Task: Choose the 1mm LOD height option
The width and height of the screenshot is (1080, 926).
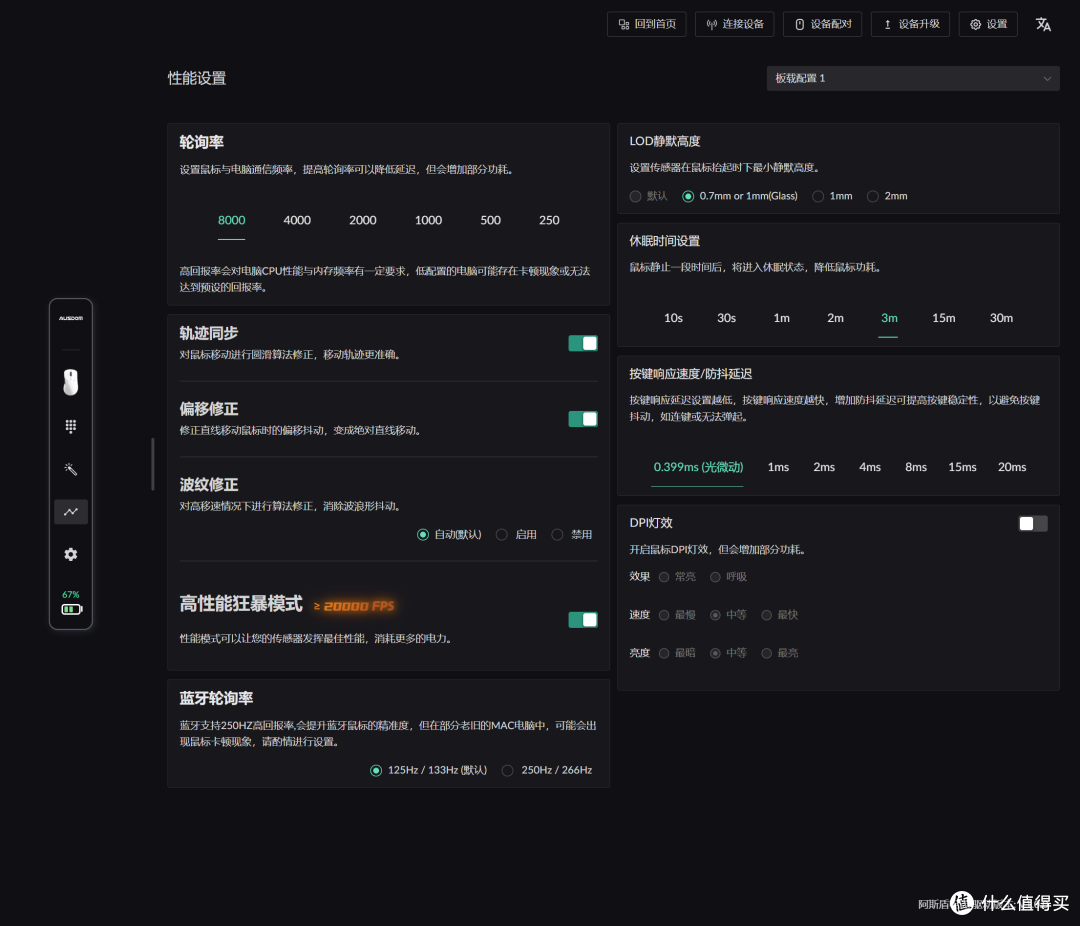Action: tap(832, 196)
